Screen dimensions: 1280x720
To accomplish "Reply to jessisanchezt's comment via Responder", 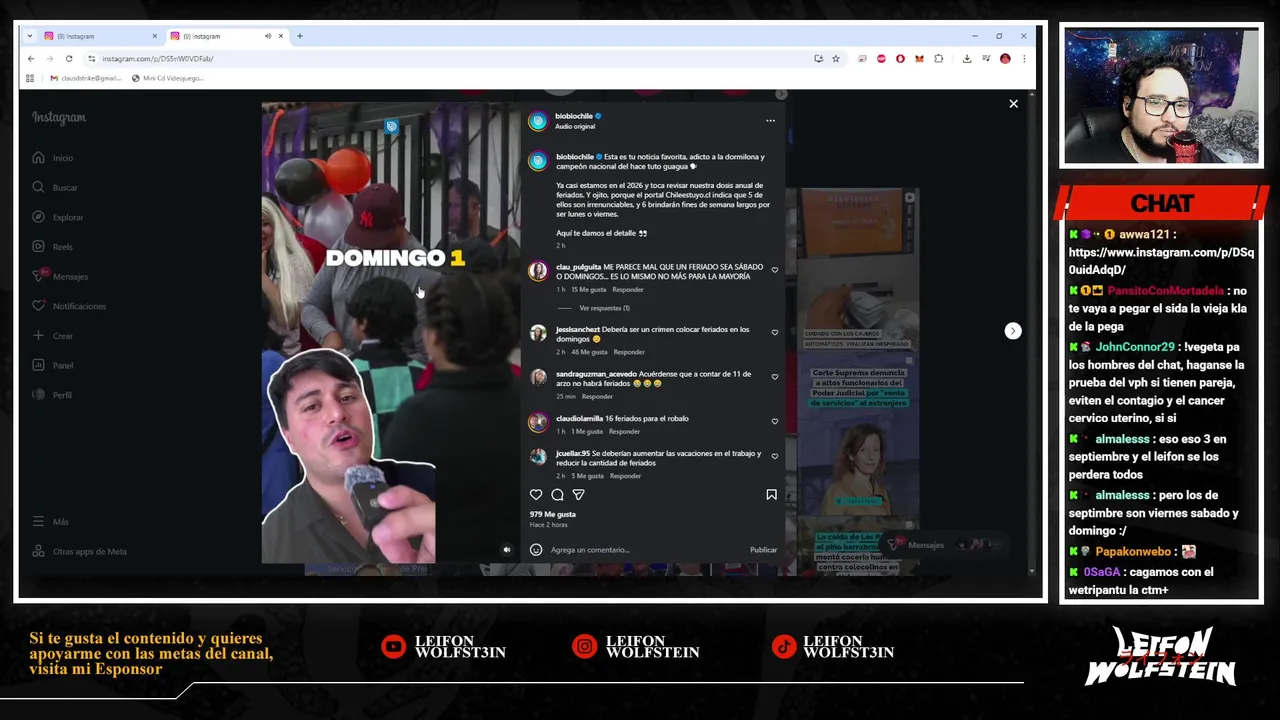I will coord(629,352).
